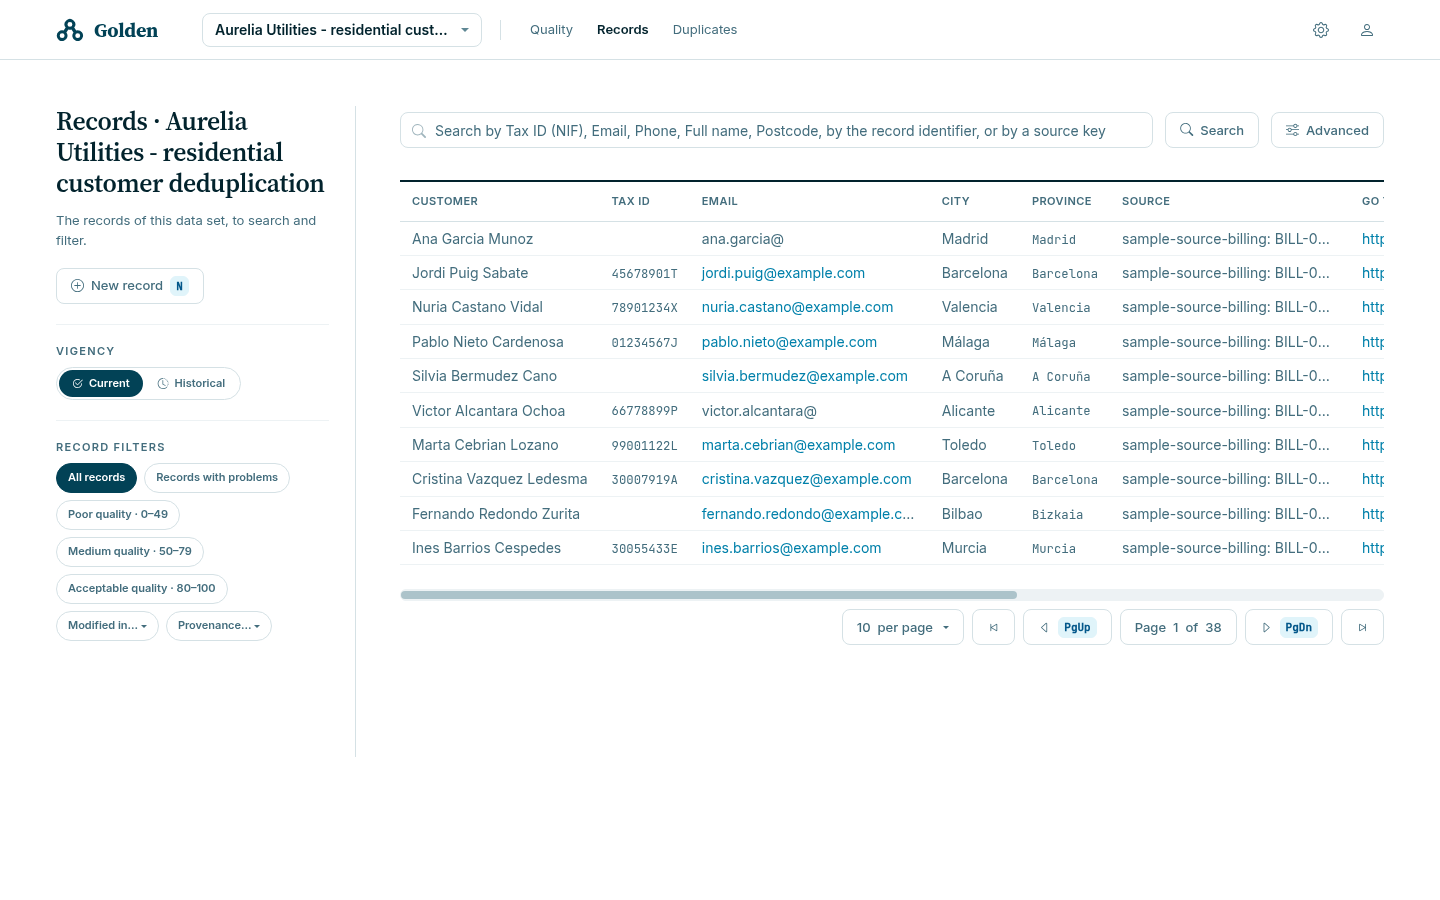
Task: Select Historical vigency
Action: click(x=191, y=383)
